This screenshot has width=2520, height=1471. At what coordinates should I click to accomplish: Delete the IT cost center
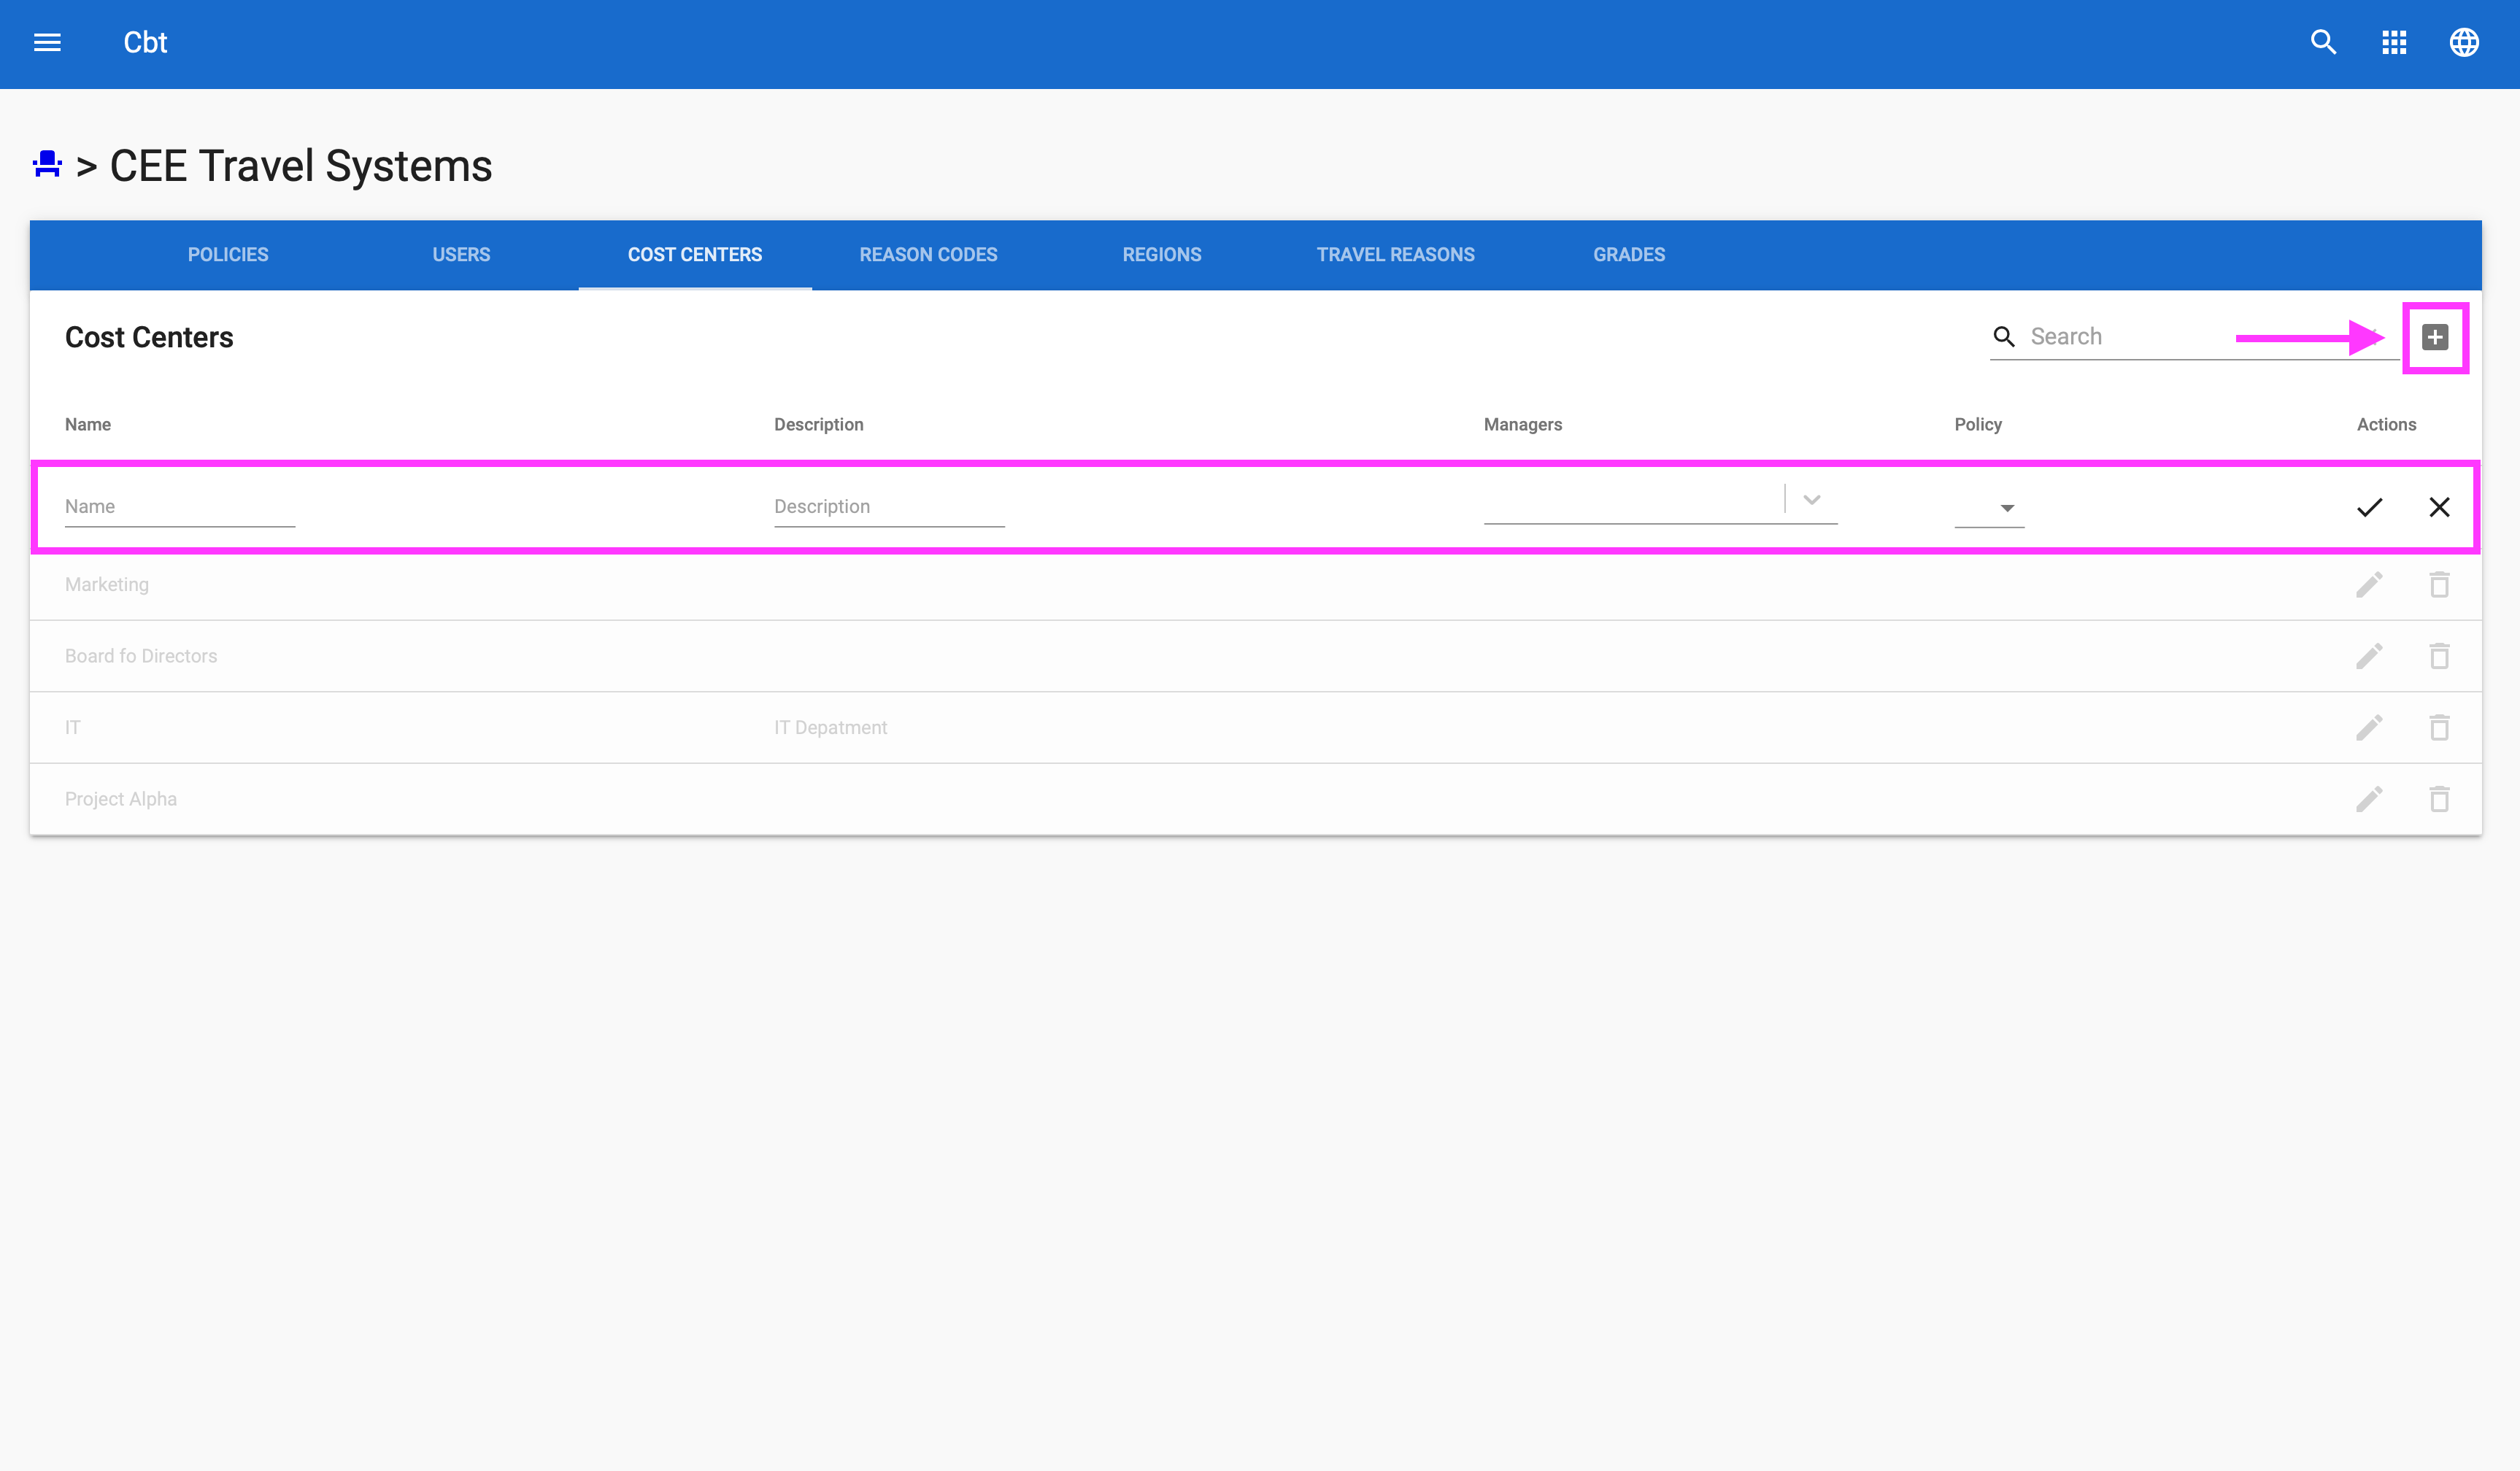click(2439, 727)
